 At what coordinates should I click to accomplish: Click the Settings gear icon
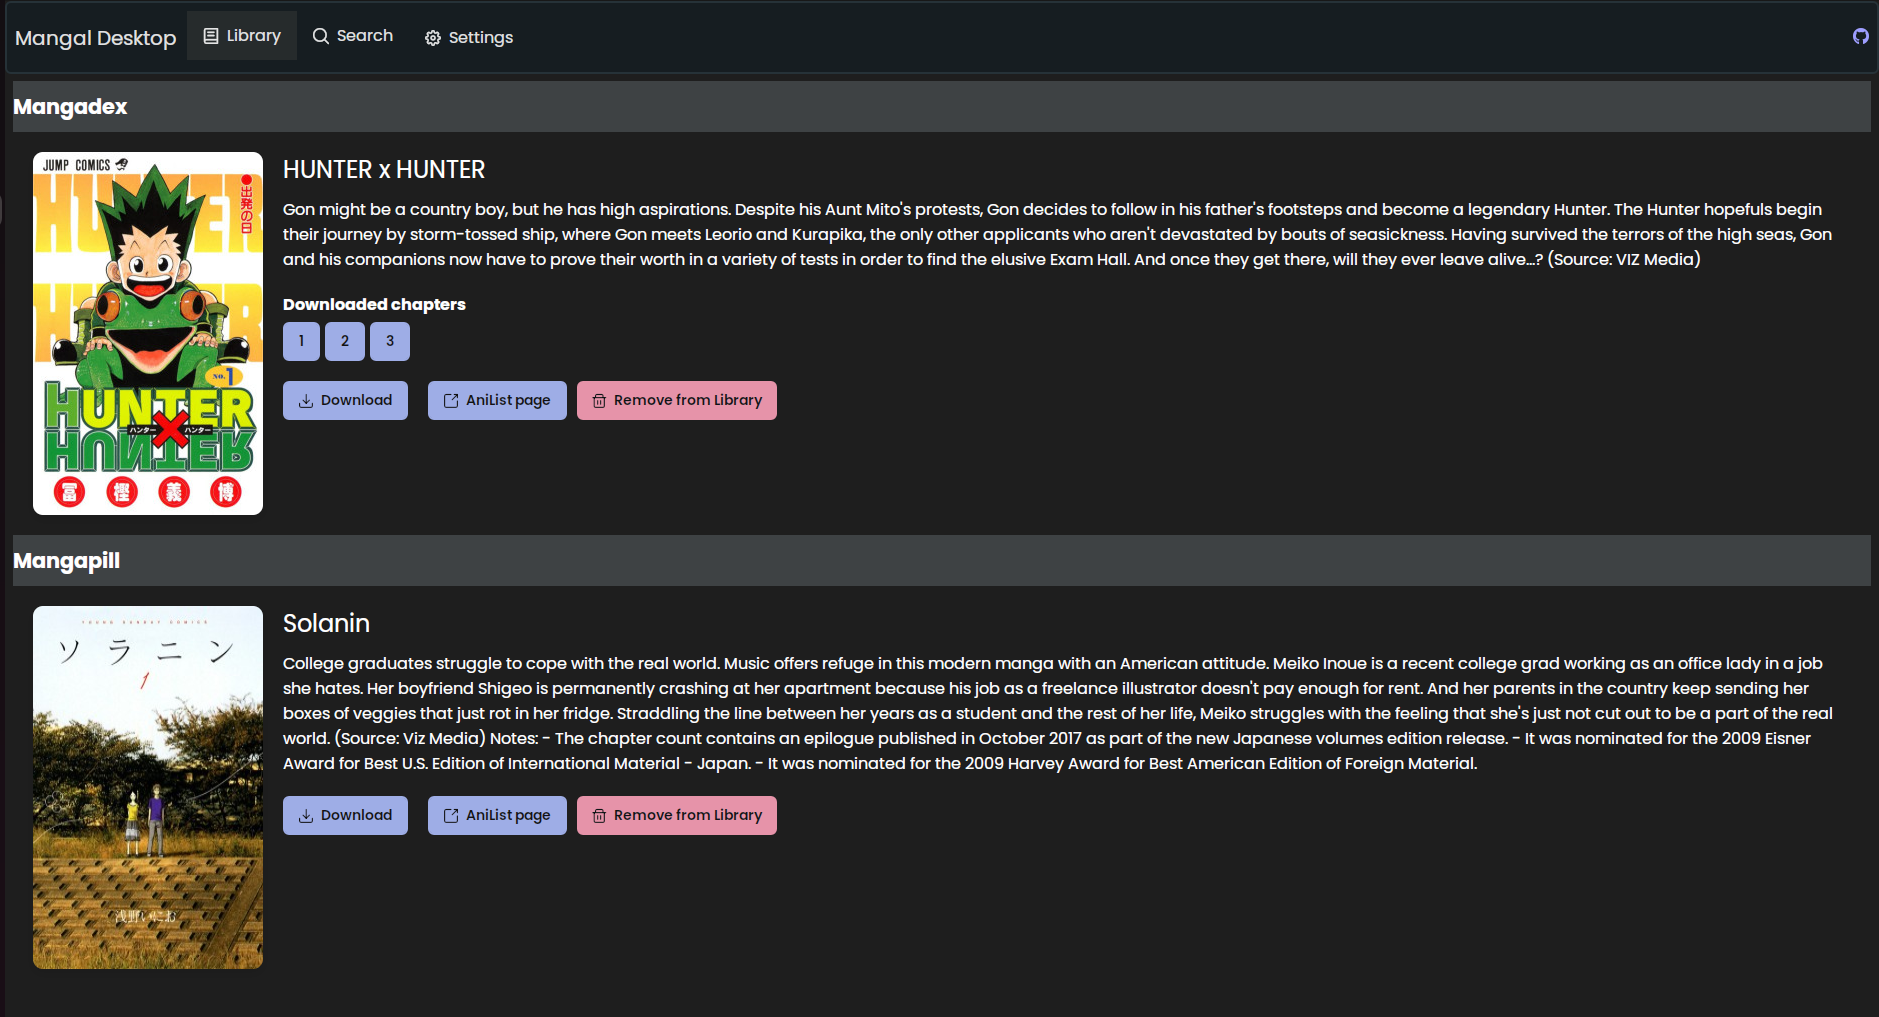pos(433,38)
